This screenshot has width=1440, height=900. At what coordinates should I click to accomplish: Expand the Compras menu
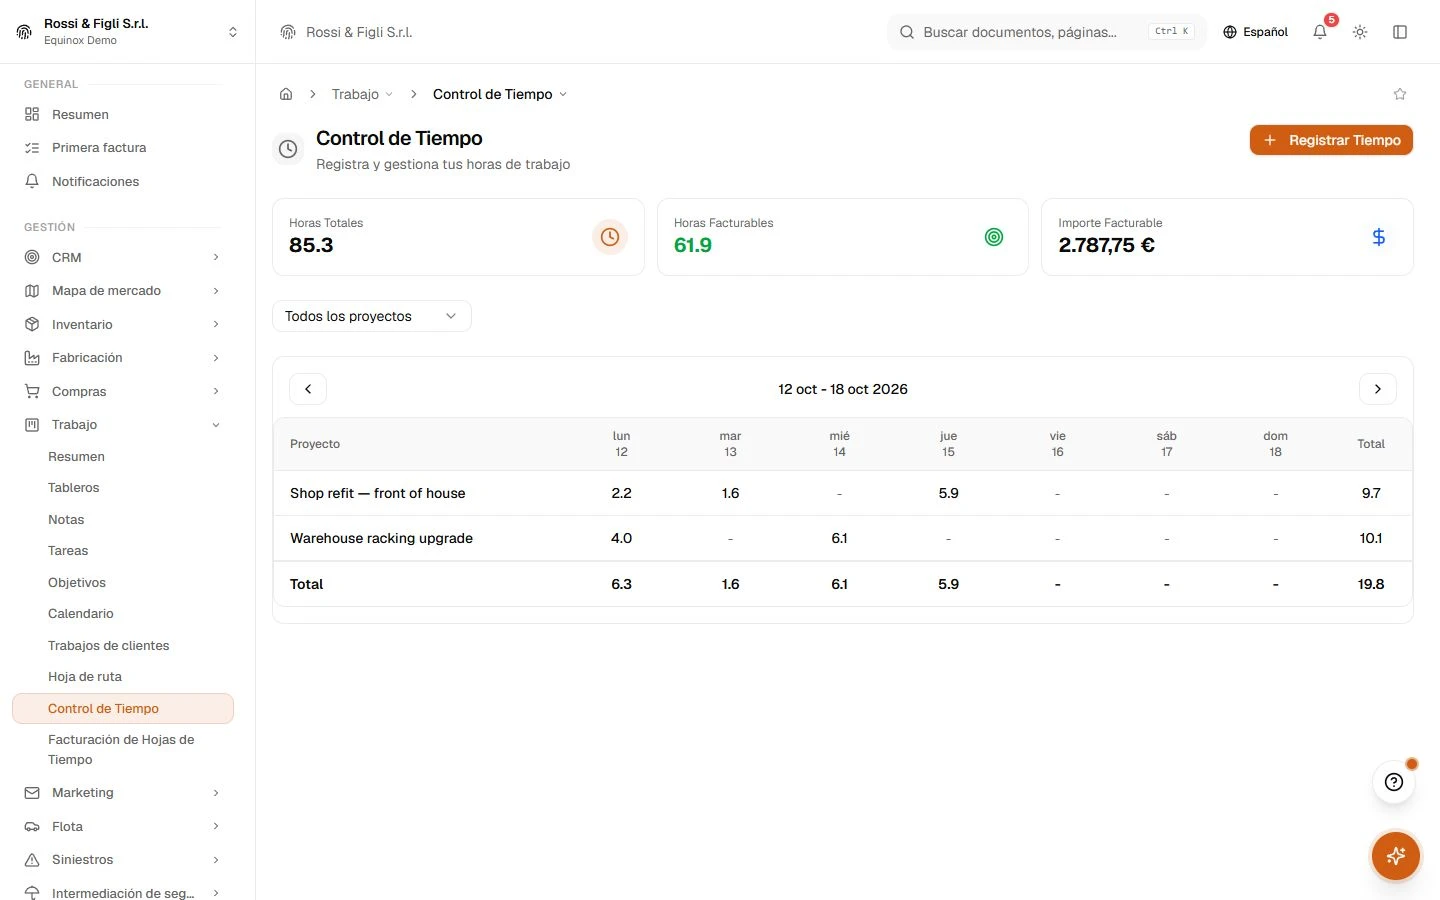pyautogui.click(x=123, y=391)
